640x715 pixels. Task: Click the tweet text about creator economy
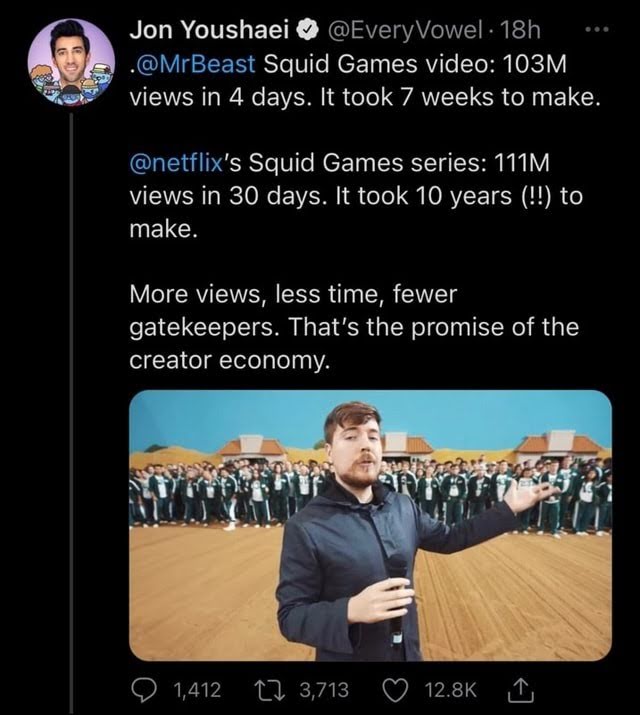click(354, 327)
